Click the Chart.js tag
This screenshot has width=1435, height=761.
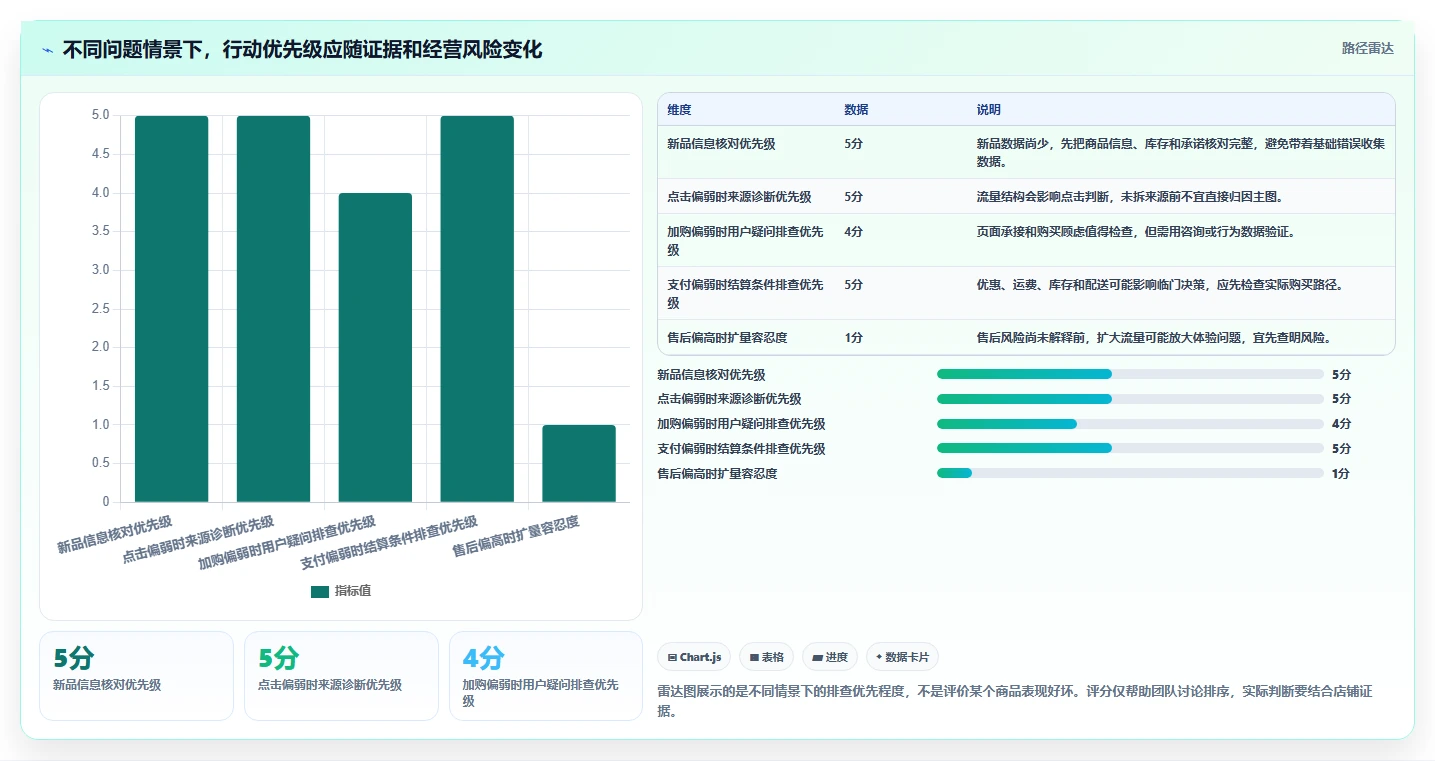point(694,657)
